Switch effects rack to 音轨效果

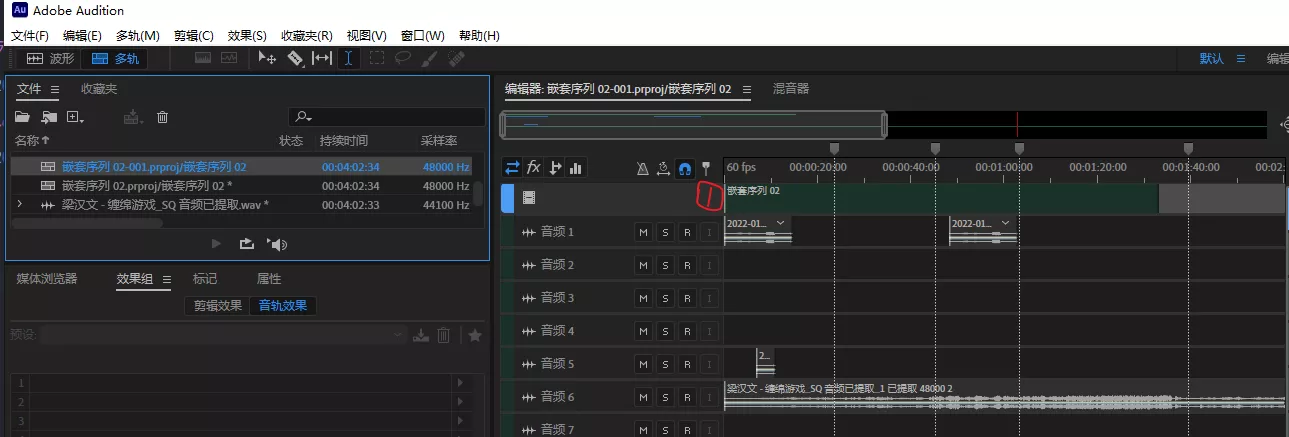pos(283,306)
